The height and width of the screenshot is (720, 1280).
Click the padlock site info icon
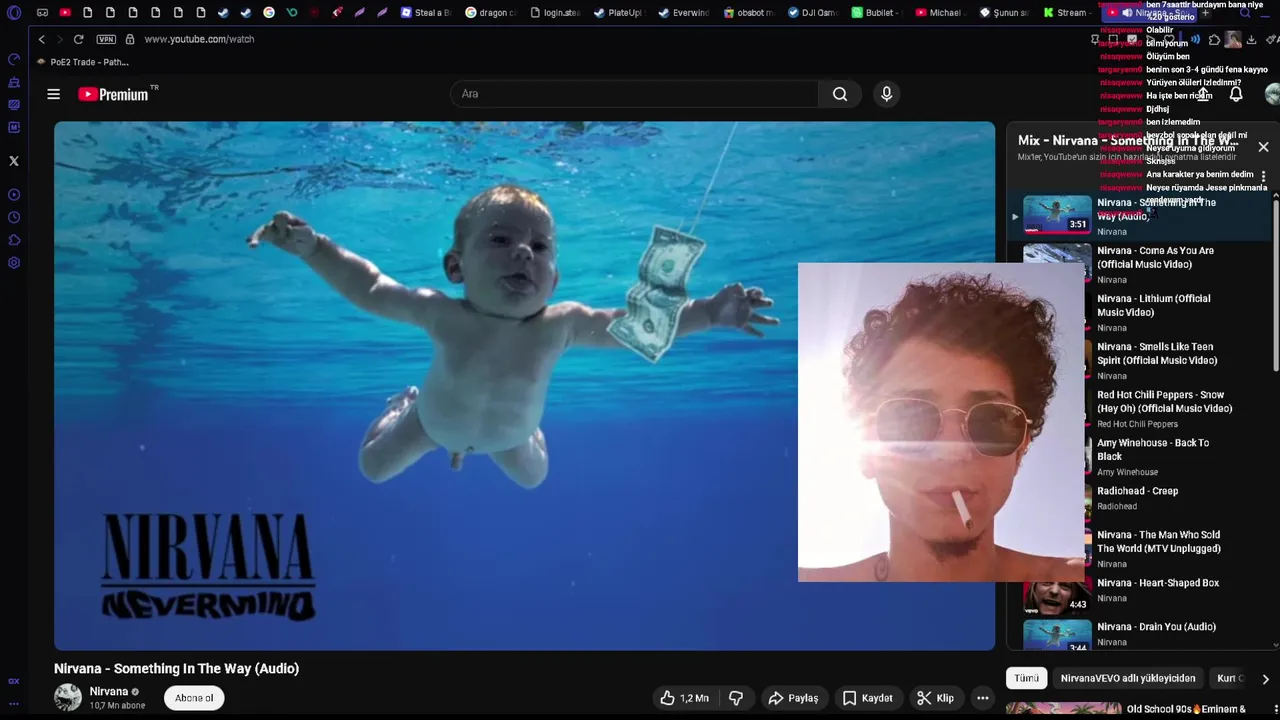pyautogui.click(x=130, y=39)
